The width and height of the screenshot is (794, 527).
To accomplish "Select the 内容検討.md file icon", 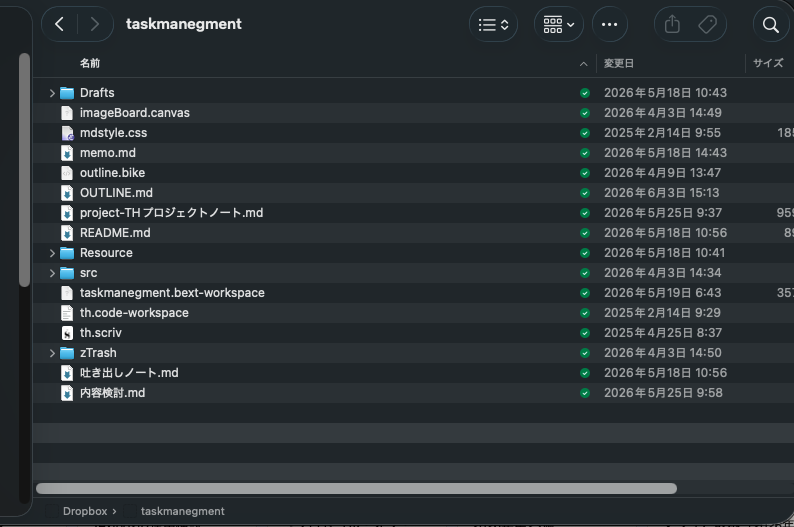I will coord(67,393).
